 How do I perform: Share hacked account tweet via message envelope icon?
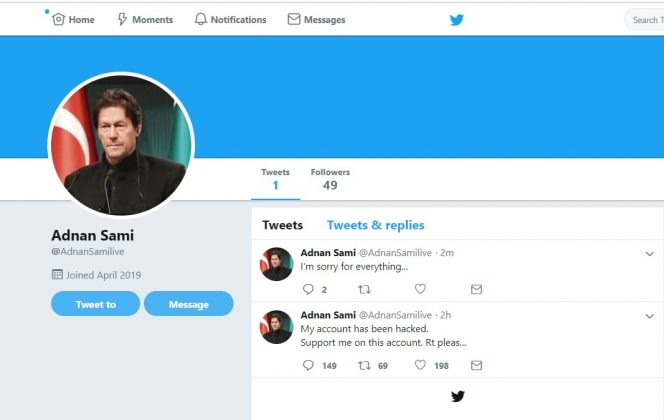pyautogui.click(x=476, y=365)
